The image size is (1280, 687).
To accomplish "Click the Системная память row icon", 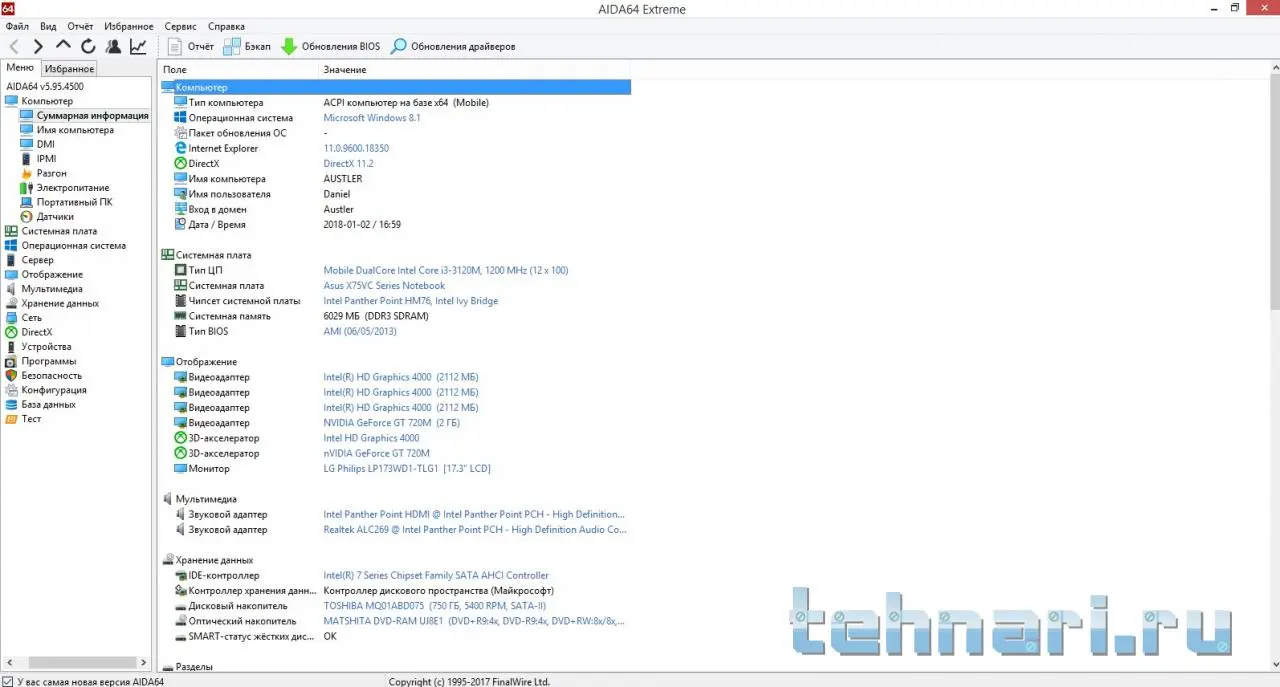I will (x=180, y=316).
